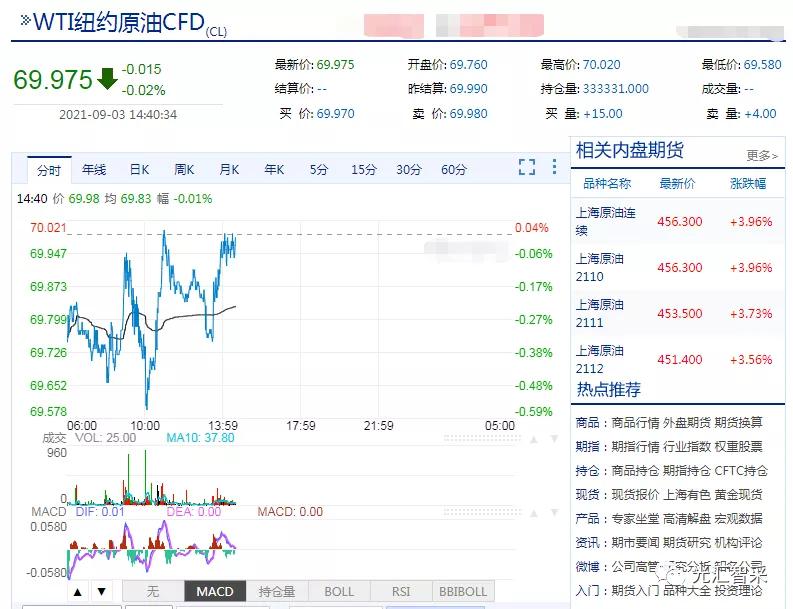Click the 宏观数据 link
793x609 pixels.
click(x=738, y=518)
